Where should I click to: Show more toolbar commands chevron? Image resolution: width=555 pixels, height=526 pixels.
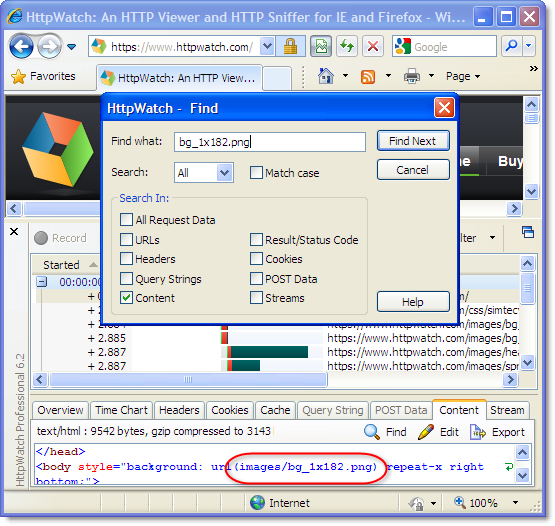533,68
